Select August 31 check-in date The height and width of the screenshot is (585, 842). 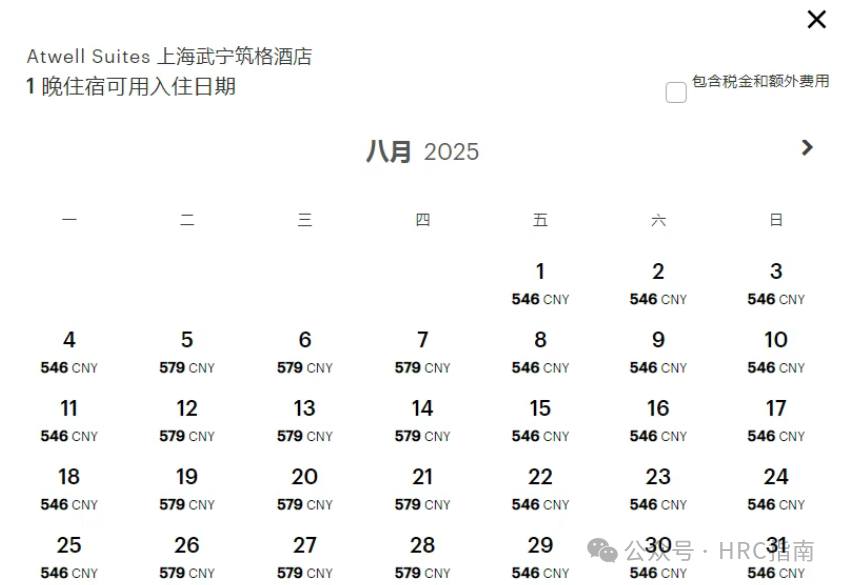(x=775, y=545)
